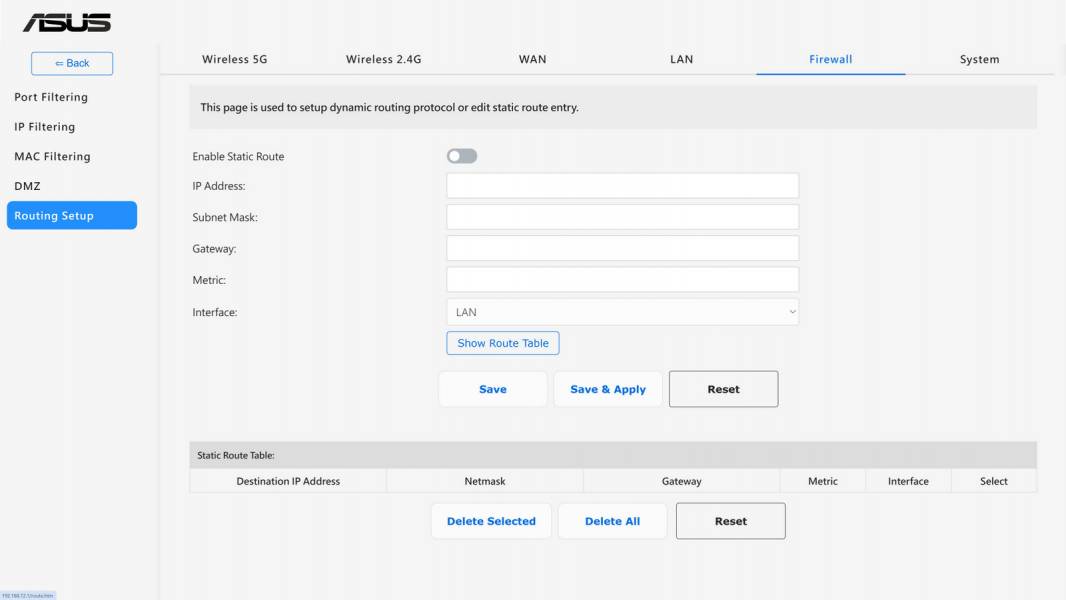
Task: Open IP Filtering page
Action: (x=45, y=127)
